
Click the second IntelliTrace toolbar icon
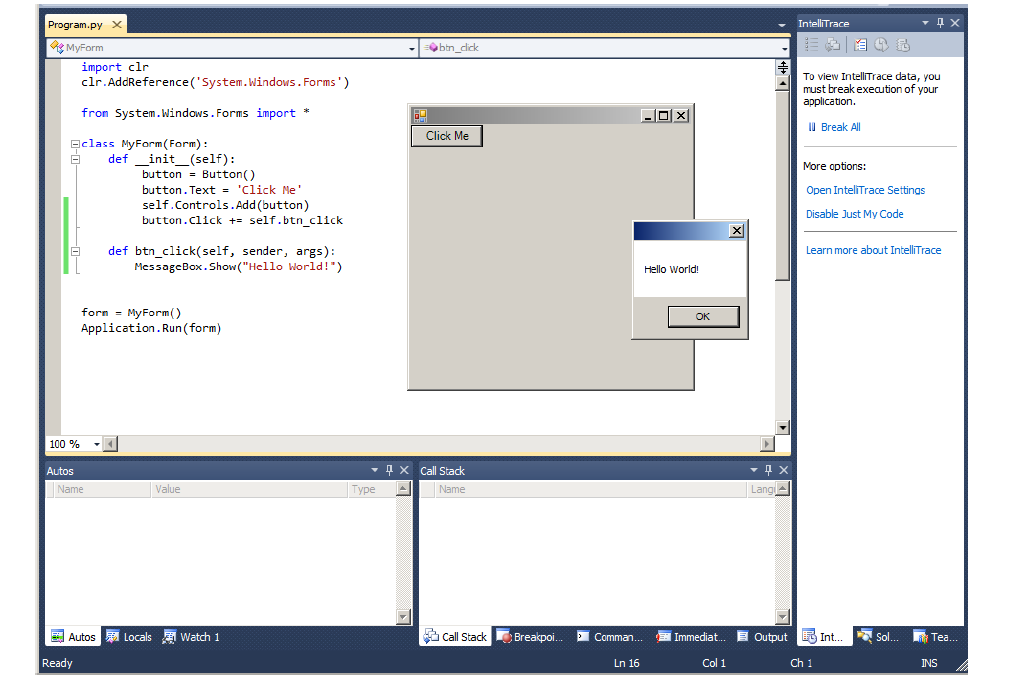pos(832,45)
